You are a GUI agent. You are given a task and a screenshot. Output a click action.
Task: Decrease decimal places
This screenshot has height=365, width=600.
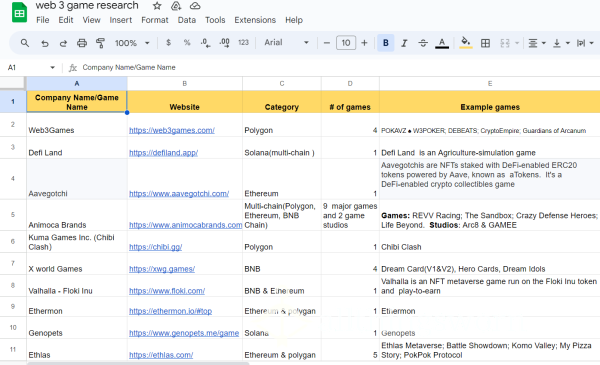(205, 43)
